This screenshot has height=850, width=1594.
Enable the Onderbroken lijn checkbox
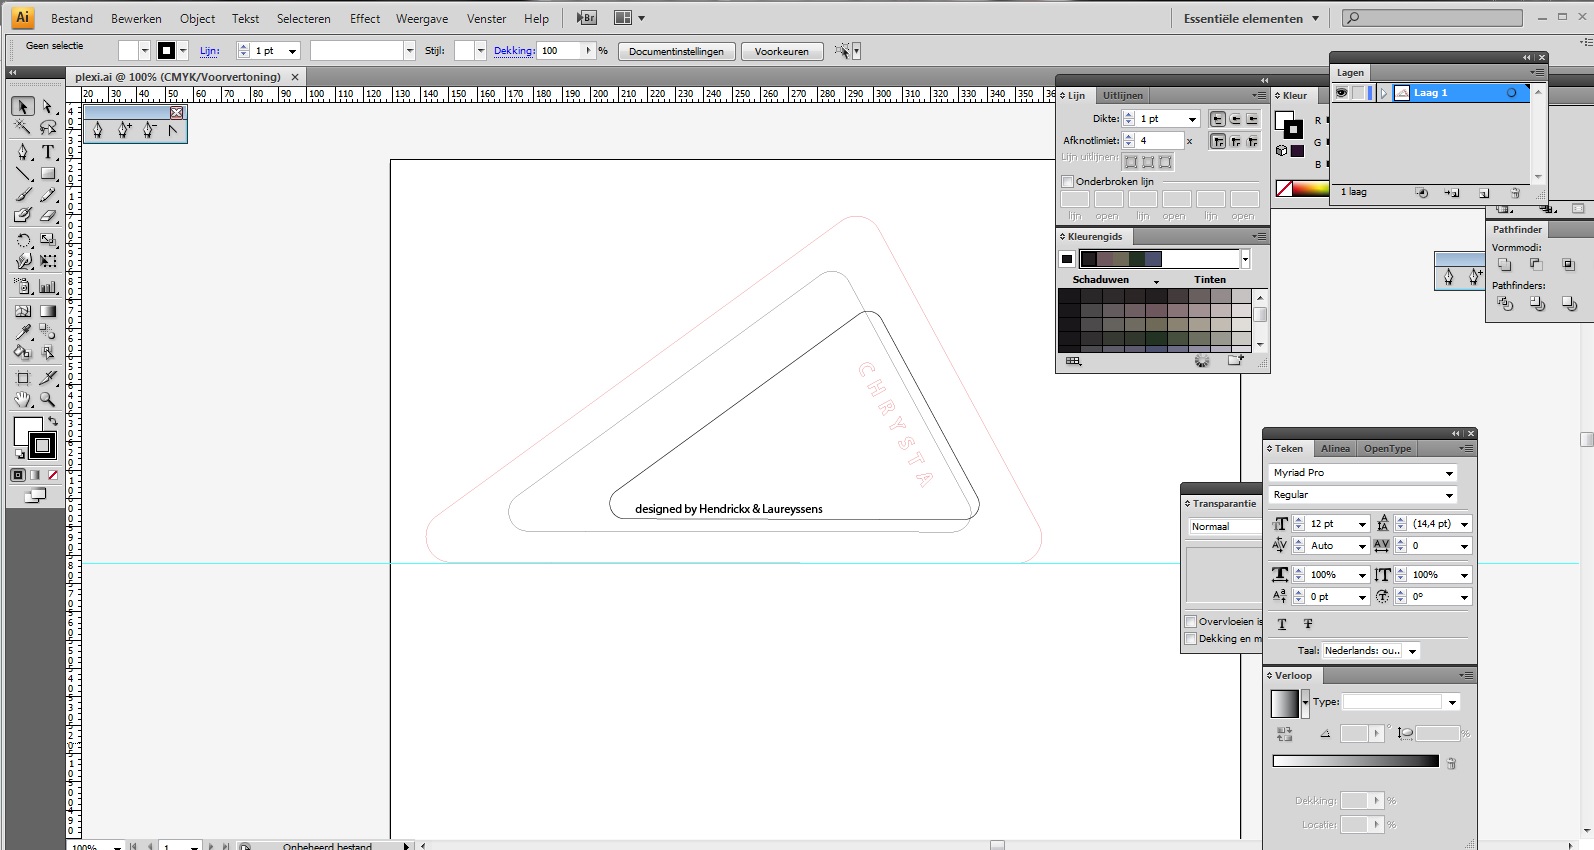coord(1067,182)
